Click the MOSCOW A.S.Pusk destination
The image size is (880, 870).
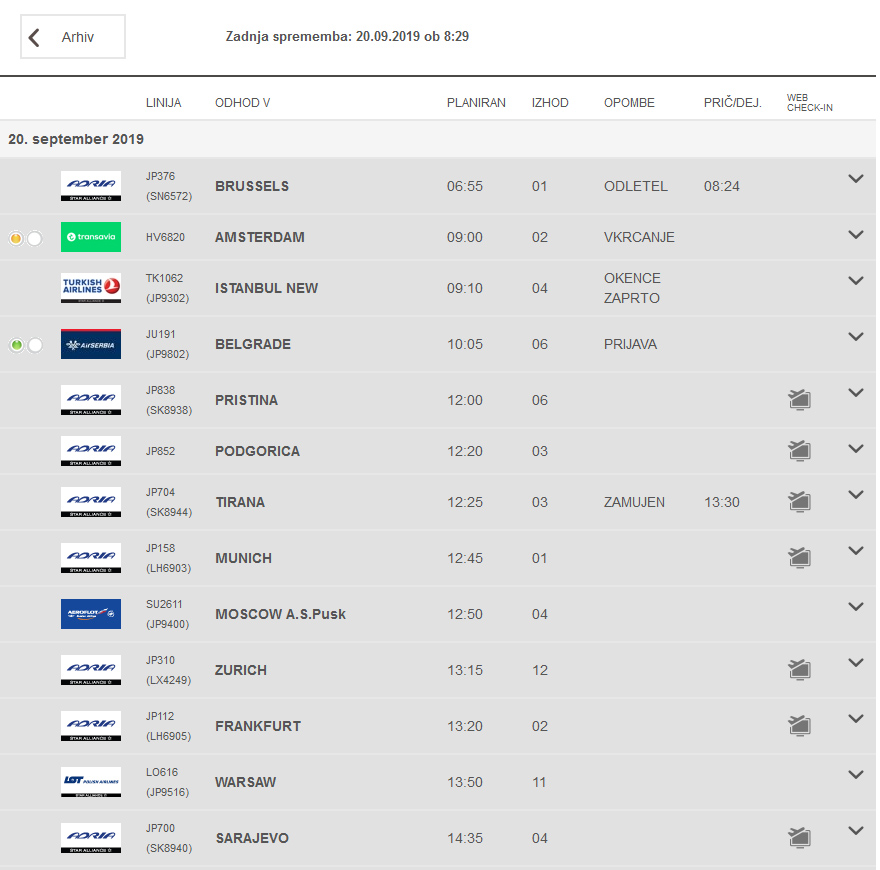click(x=280, y=614)
